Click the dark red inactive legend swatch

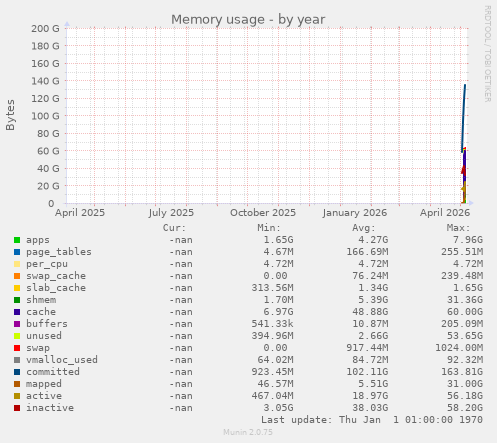pyautogui.click(x=17, y=408)
